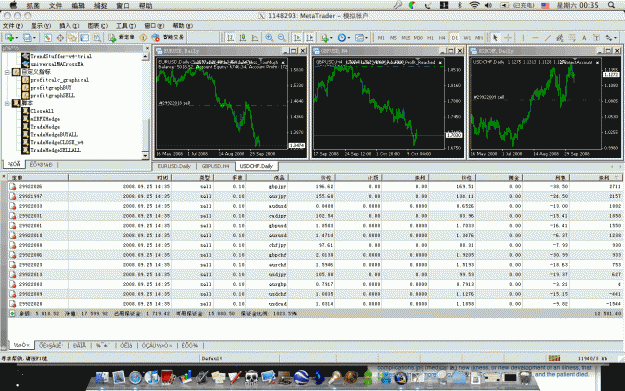
Task: Select the H4 timeframe
Action: pyautogui.click(x=442, y=38)
